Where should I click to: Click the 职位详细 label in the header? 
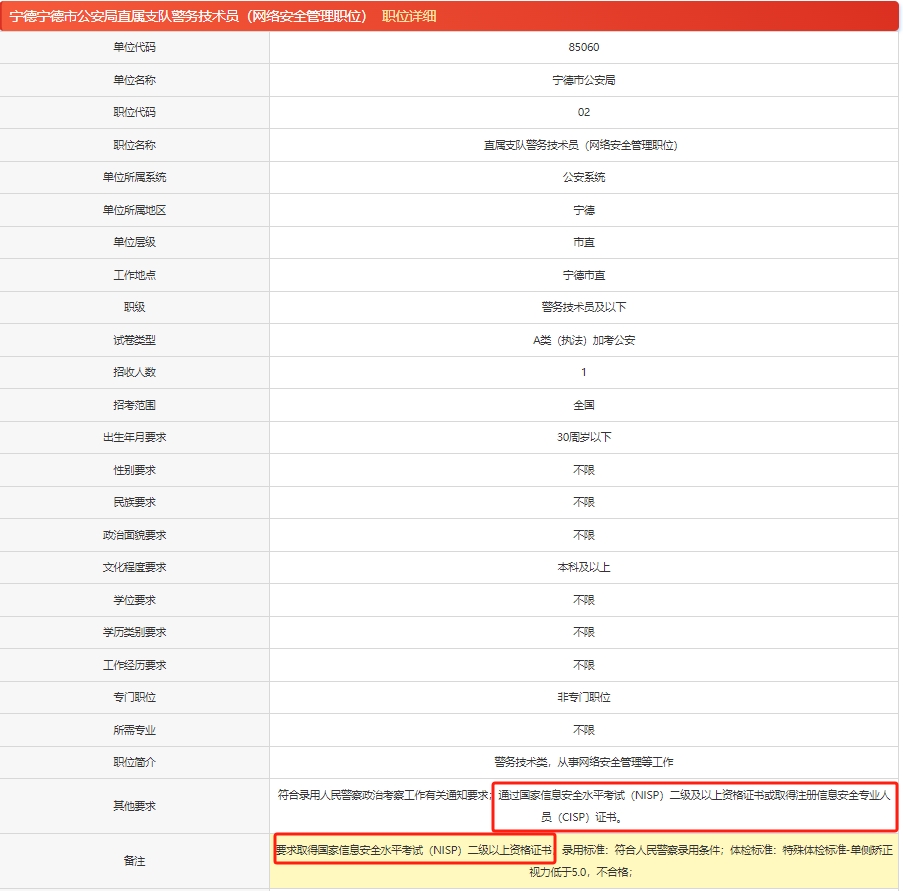[409, 16]
